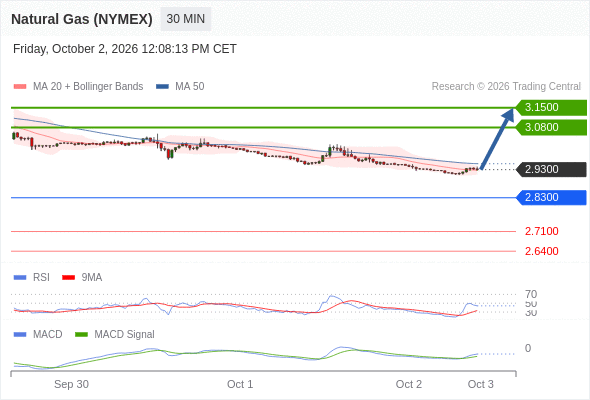Click the MA 20 + Bollinger Bands legend swatch
Image resolution: width=590 pixels, height=400 pixels.
pos(20,87)
